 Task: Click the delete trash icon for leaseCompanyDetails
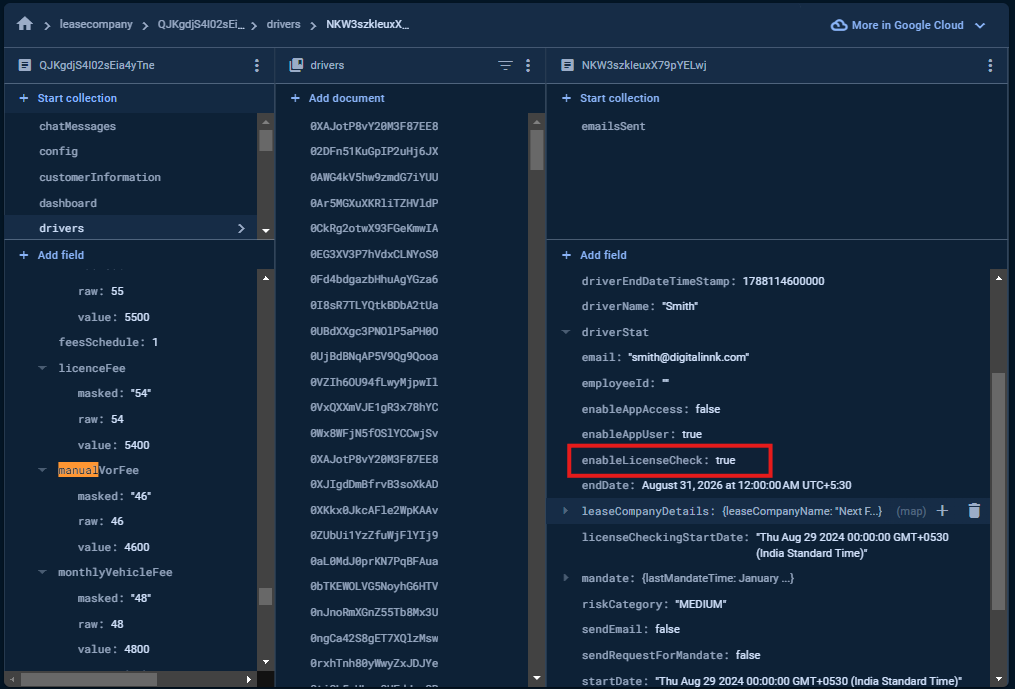click(x=974, y=510)
